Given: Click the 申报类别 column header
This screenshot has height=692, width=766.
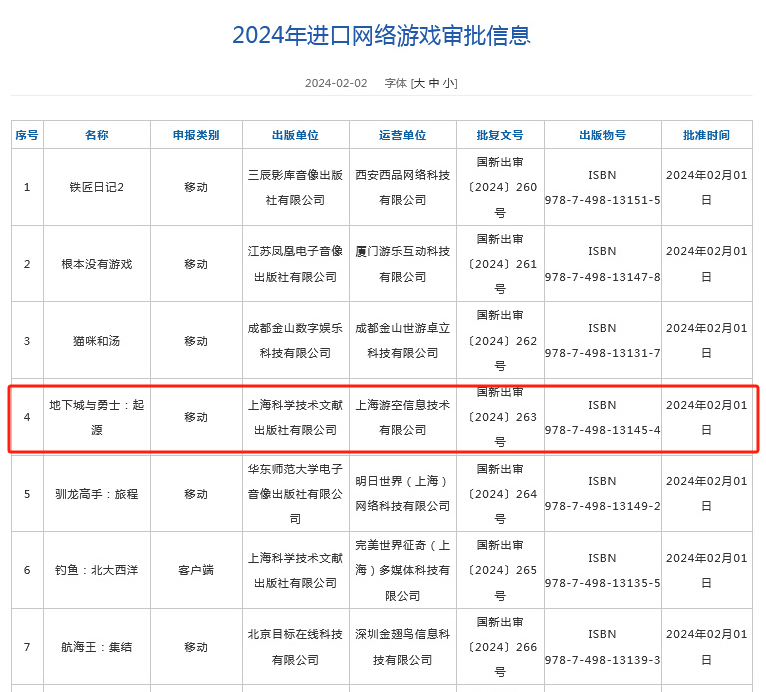Looking at the screenshot, I should pyautogui.click(x=196, y=135).
